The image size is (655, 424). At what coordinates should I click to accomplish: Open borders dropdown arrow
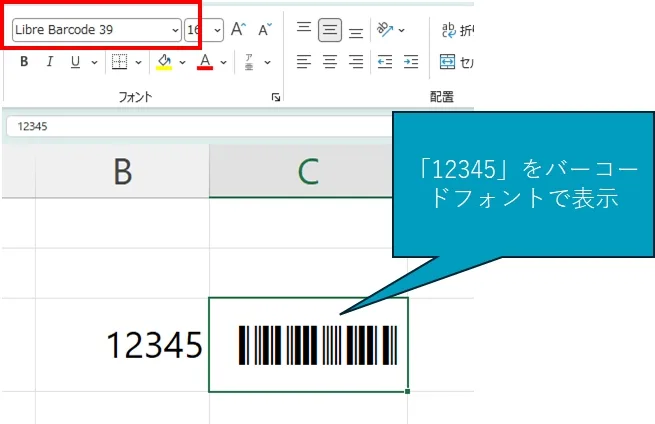(138, 62)
